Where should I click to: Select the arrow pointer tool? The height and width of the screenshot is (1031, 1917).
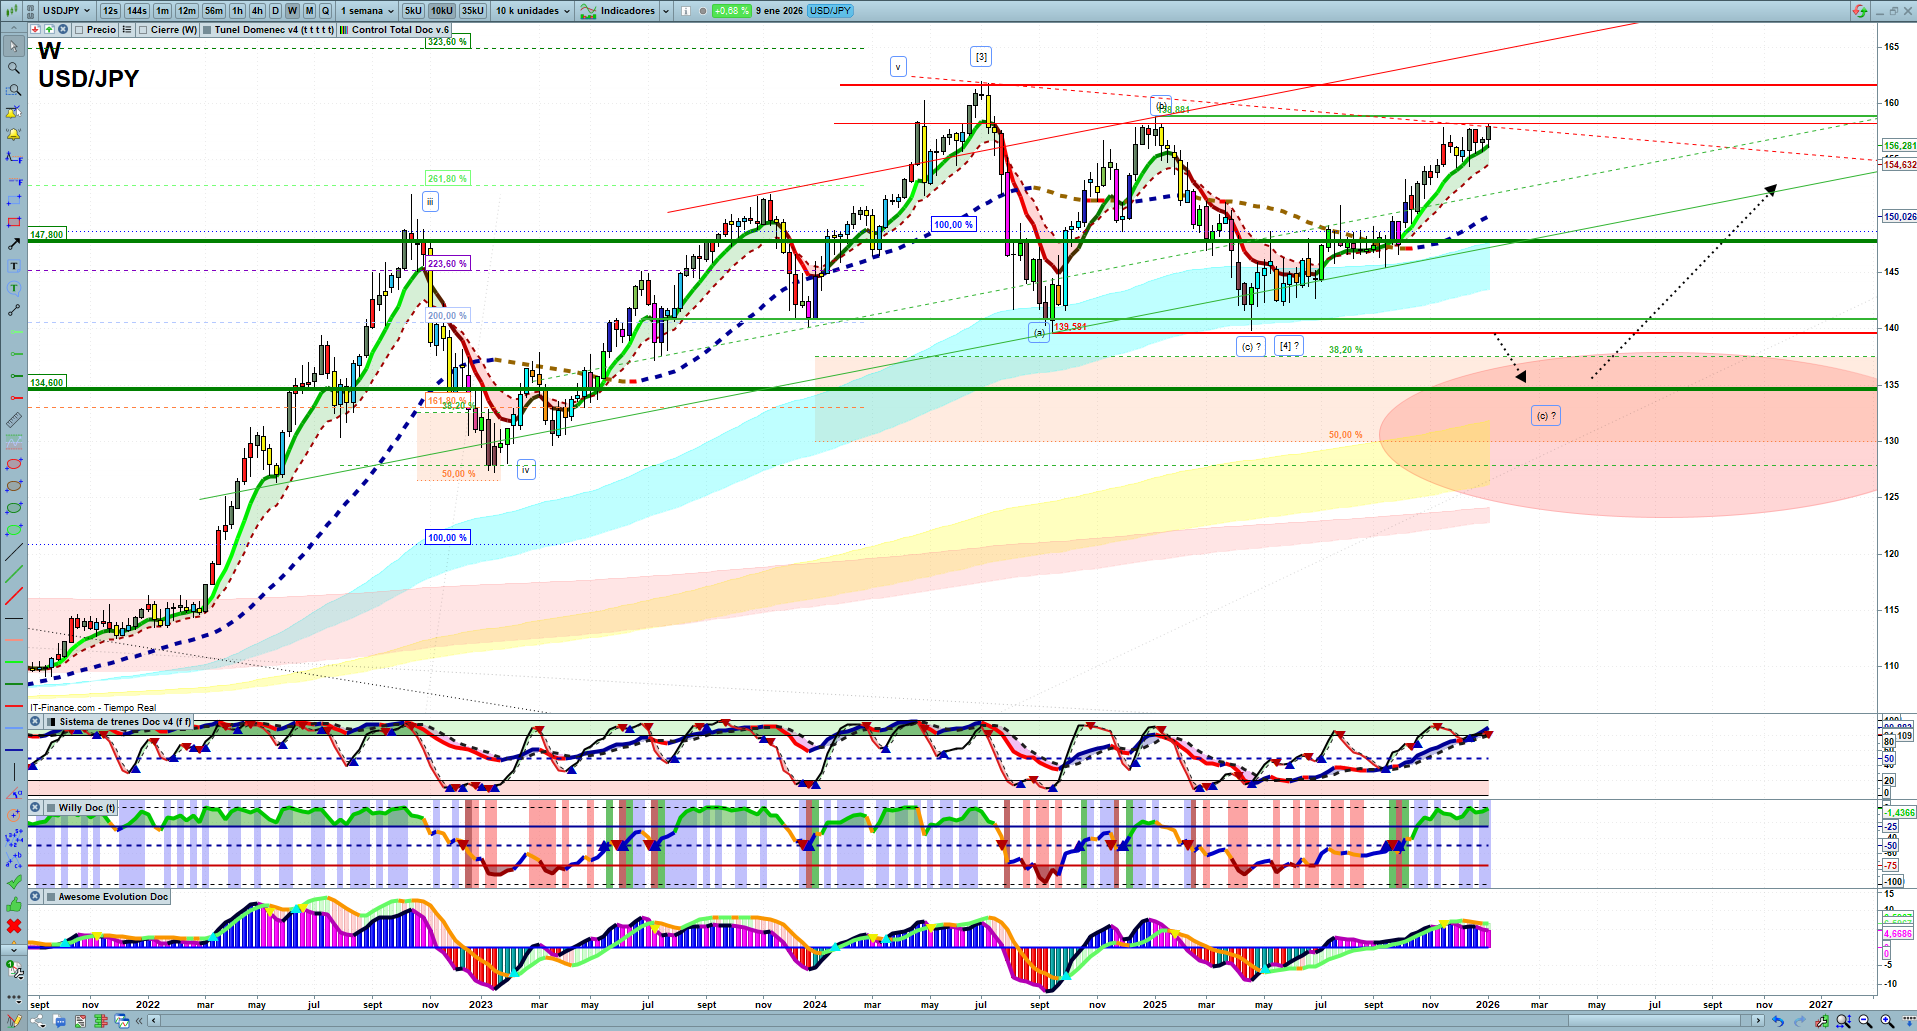[14, 46]
